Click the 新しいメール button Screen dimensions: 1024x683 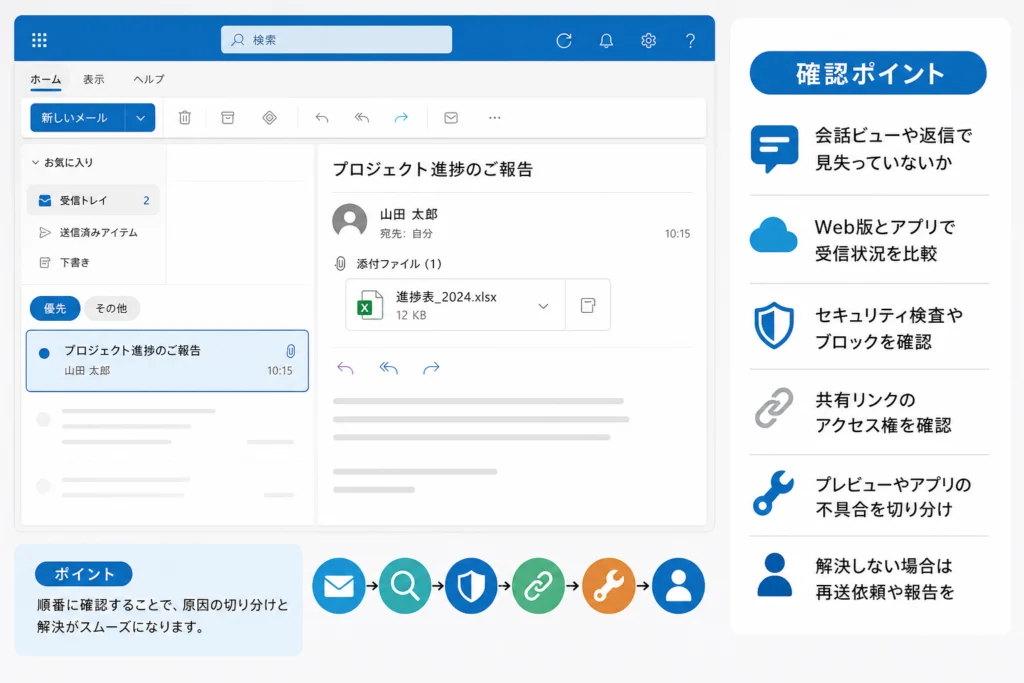[x=78, y=118]
